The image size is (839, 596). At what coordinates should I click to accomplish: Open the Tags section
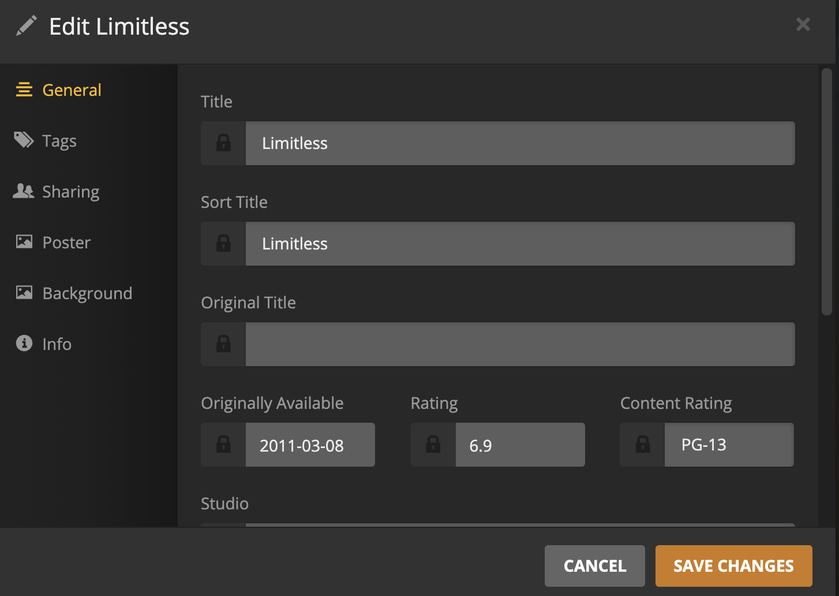click(59, 141)
